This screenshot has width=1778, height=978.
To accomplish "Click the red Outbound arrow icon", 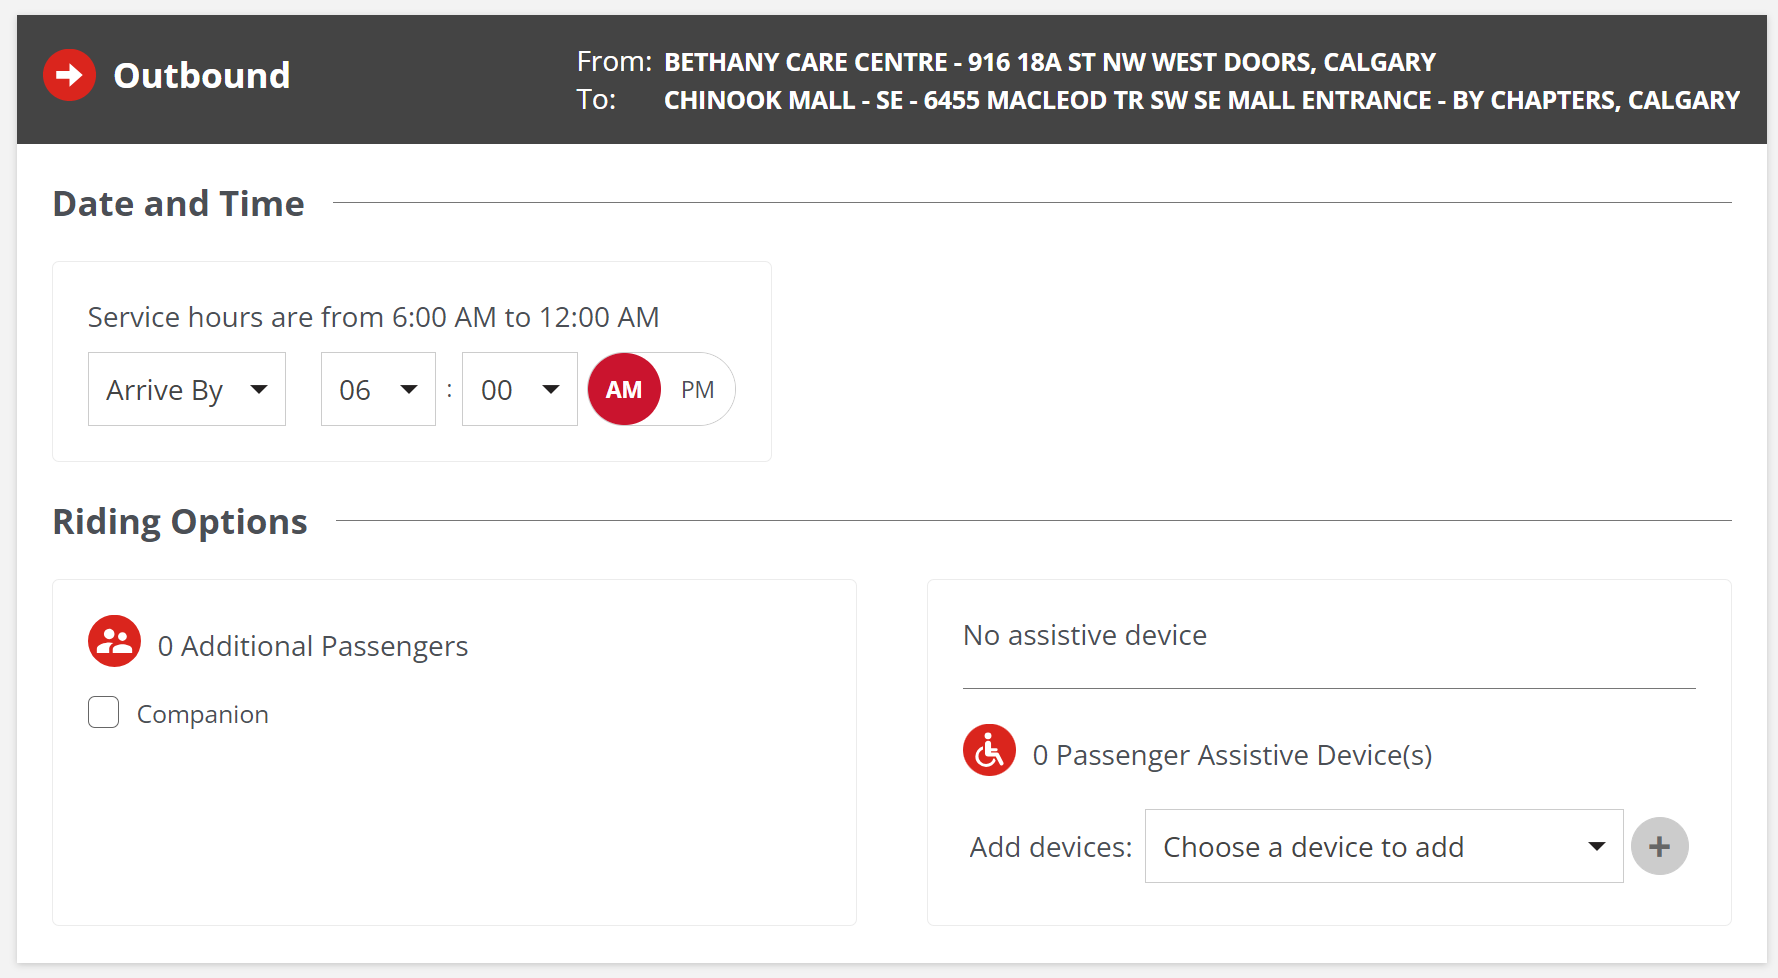I will pyautogui.click(x=69, y=75).
